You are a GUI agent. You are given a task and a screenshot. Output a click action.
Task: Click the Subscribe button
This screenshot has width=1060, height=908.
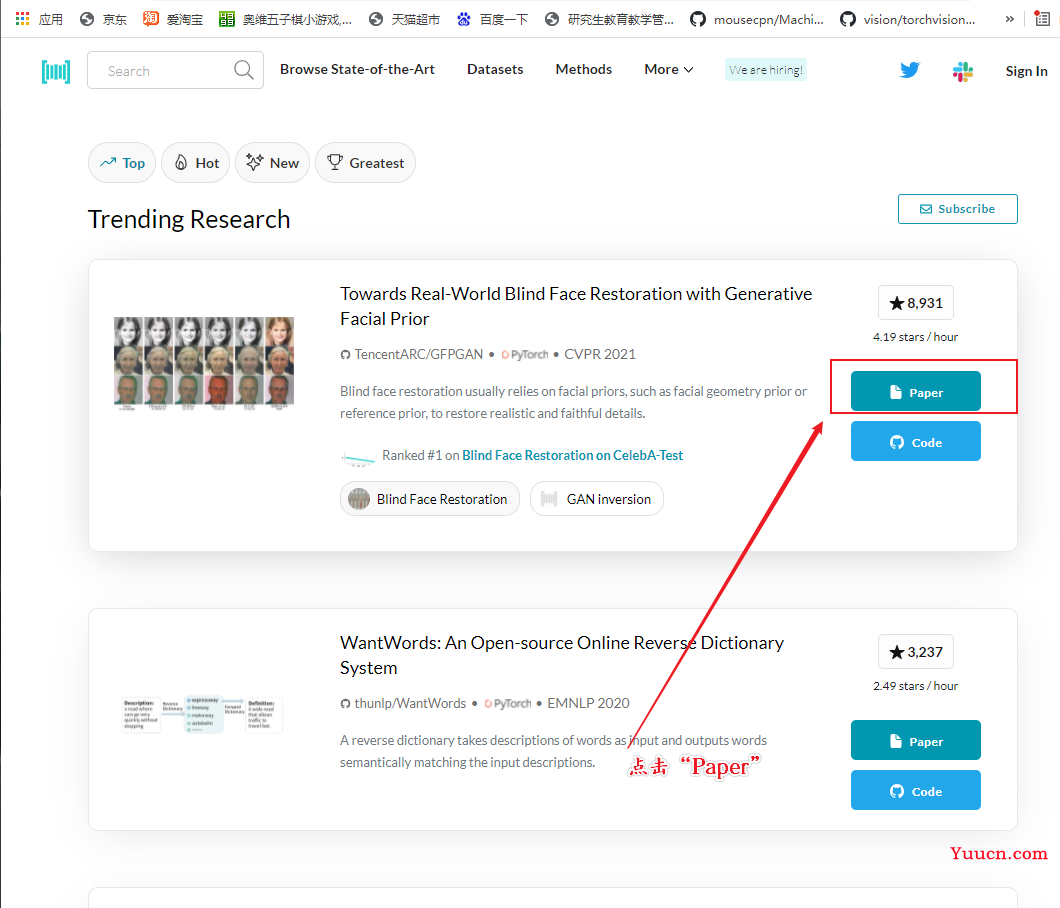pos(957,209)
